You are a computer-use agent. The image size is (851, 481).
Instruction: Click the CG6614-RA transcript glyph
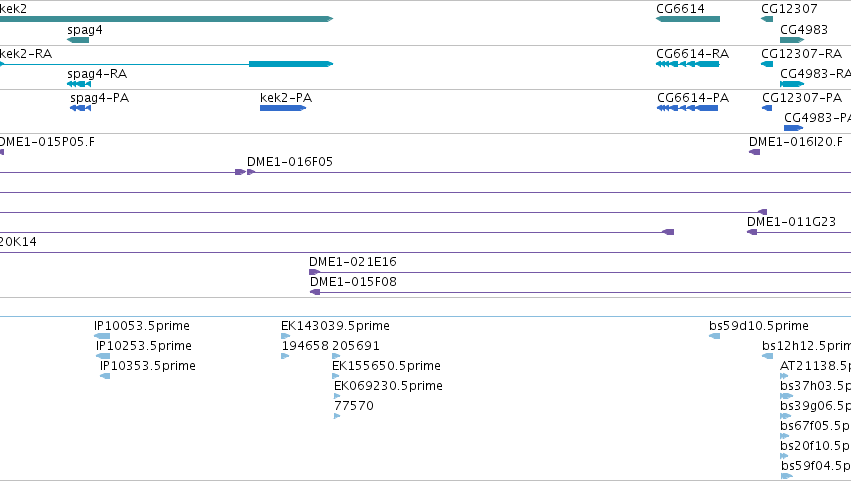688,64
